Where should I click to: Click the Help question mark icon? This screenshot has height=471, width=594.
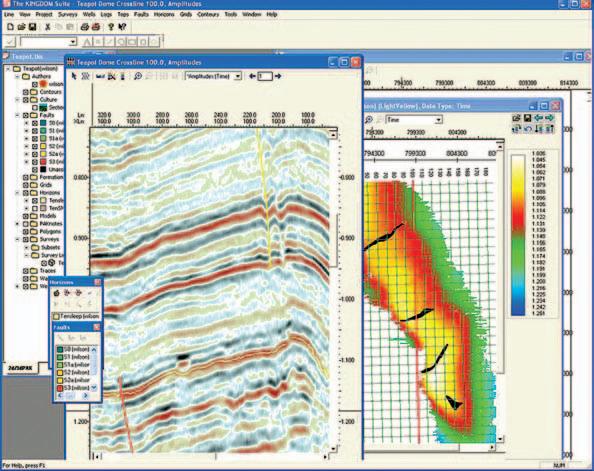click(x=111, y=27)
